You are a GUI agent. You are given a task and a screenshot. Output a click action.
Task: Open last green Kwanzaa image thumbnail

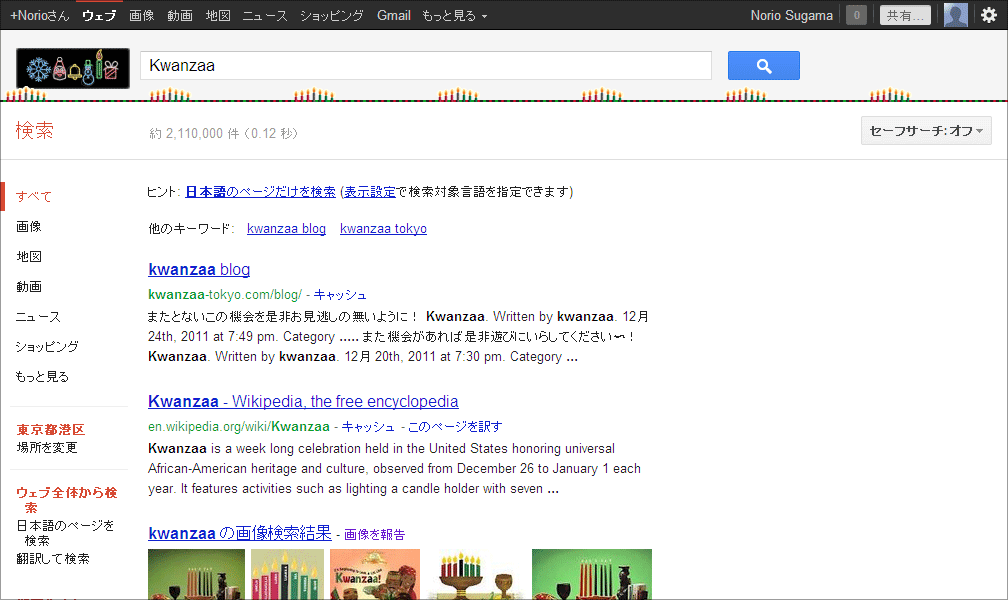(591, 574)
